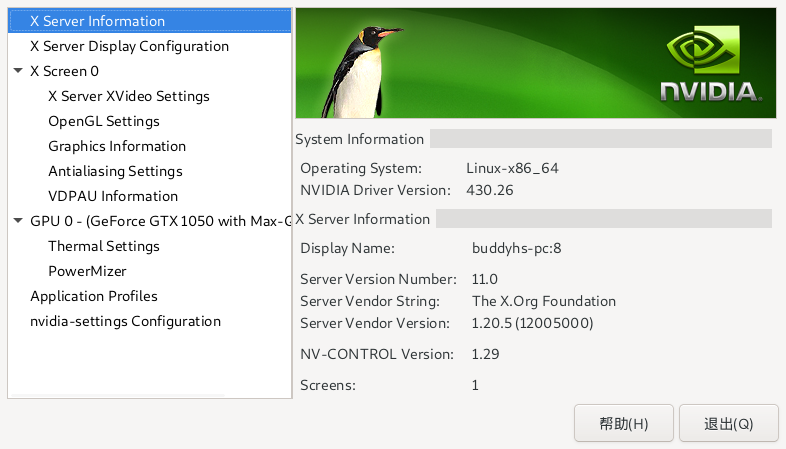Click the Linux-x86_64 operating system value

click(512, 168)
